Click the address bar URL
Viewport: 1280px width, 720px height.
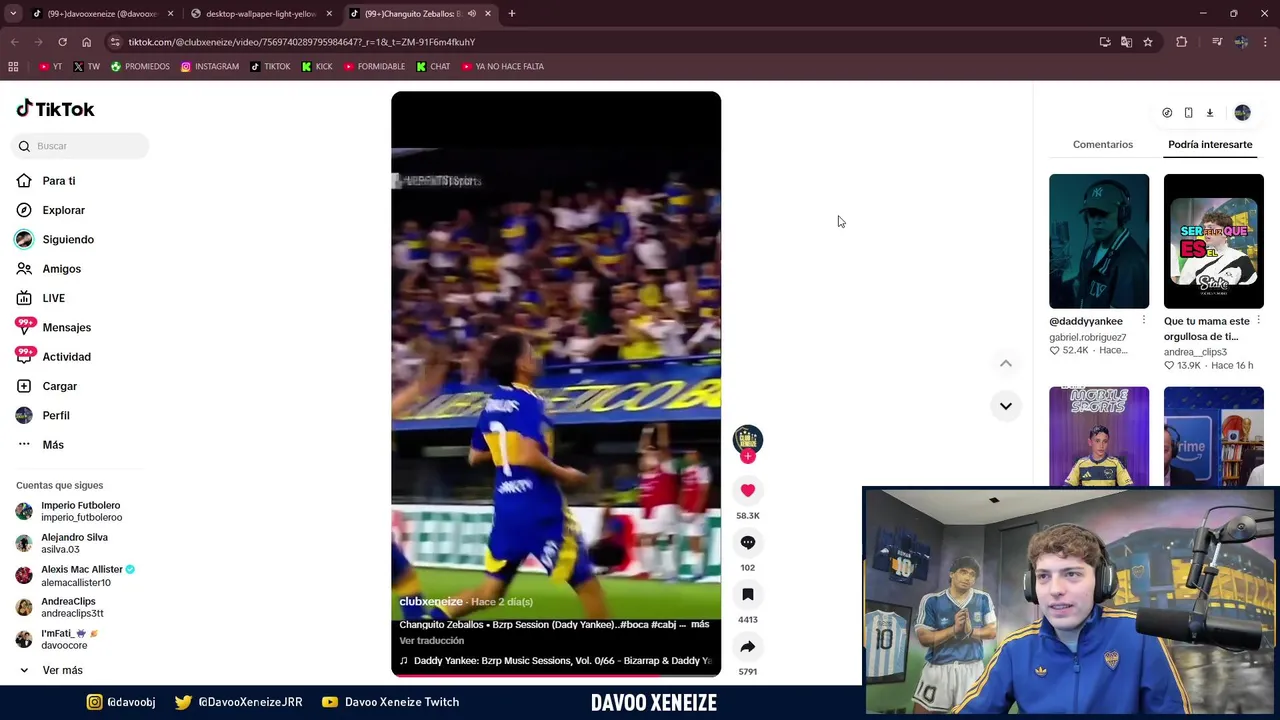(x=301, y=42)
